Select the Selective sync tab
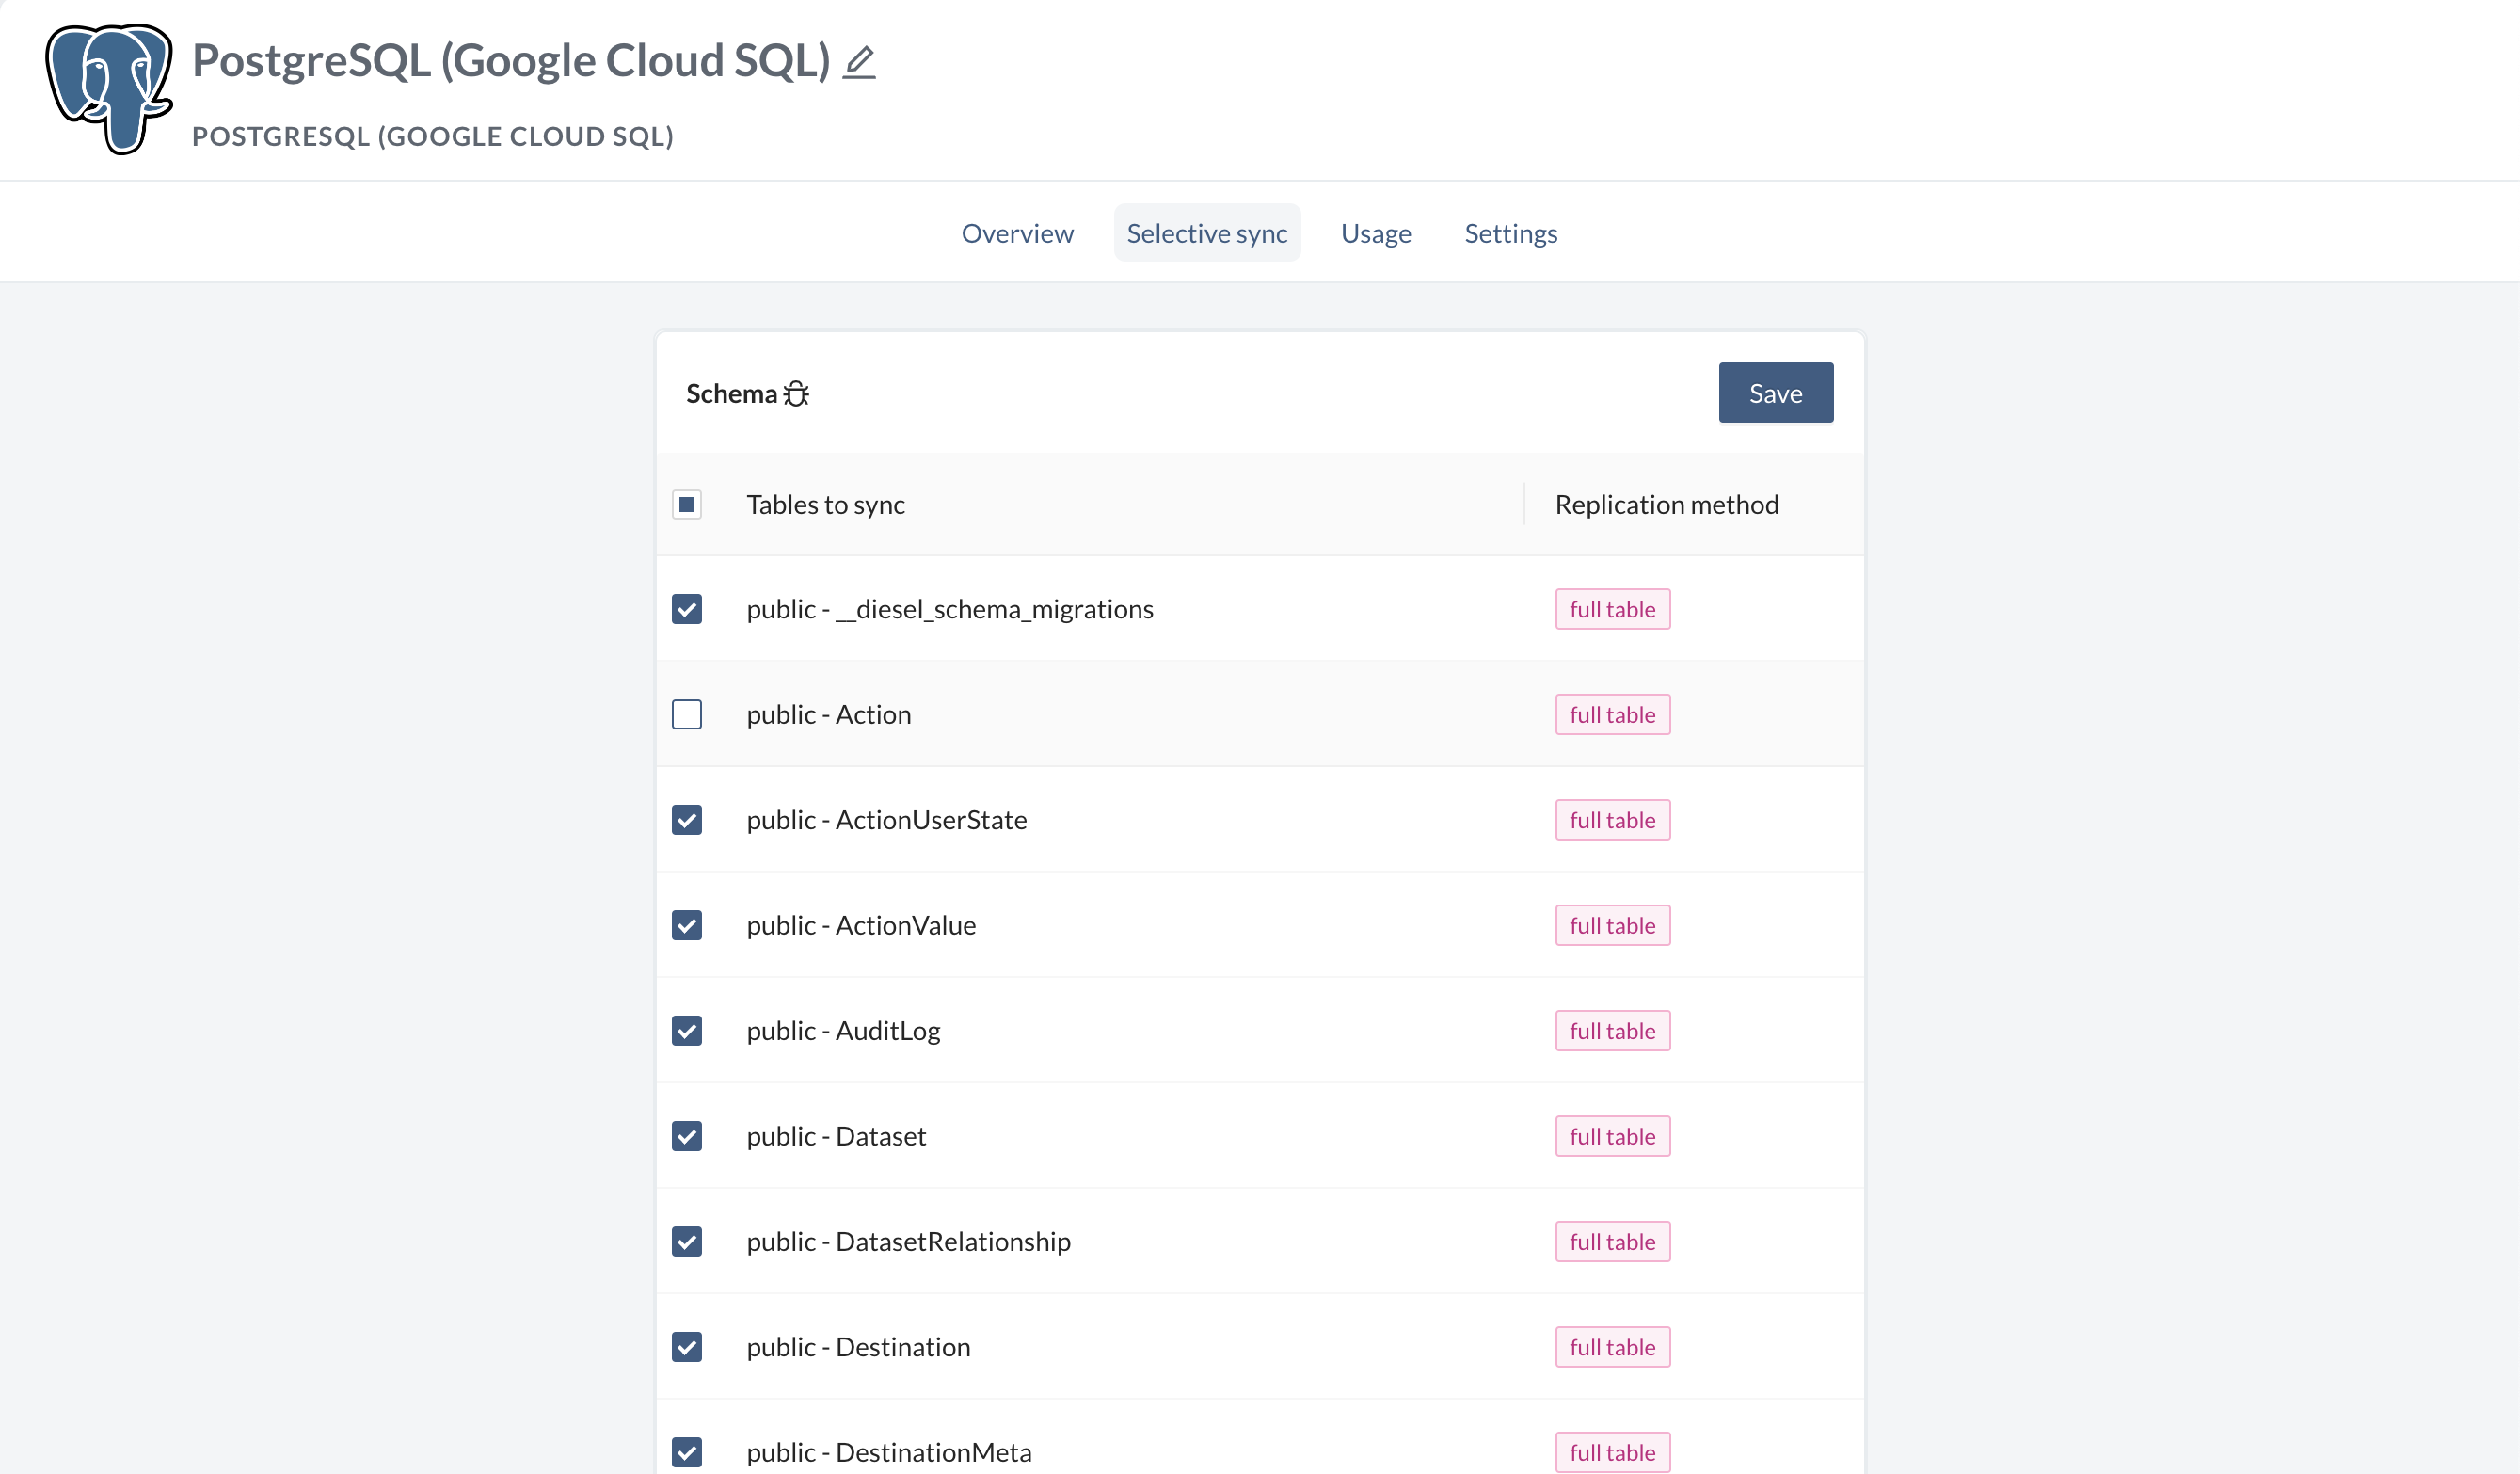Screen dimensions: 2520x1474 pyautogui.click(x=1207, y=233)
